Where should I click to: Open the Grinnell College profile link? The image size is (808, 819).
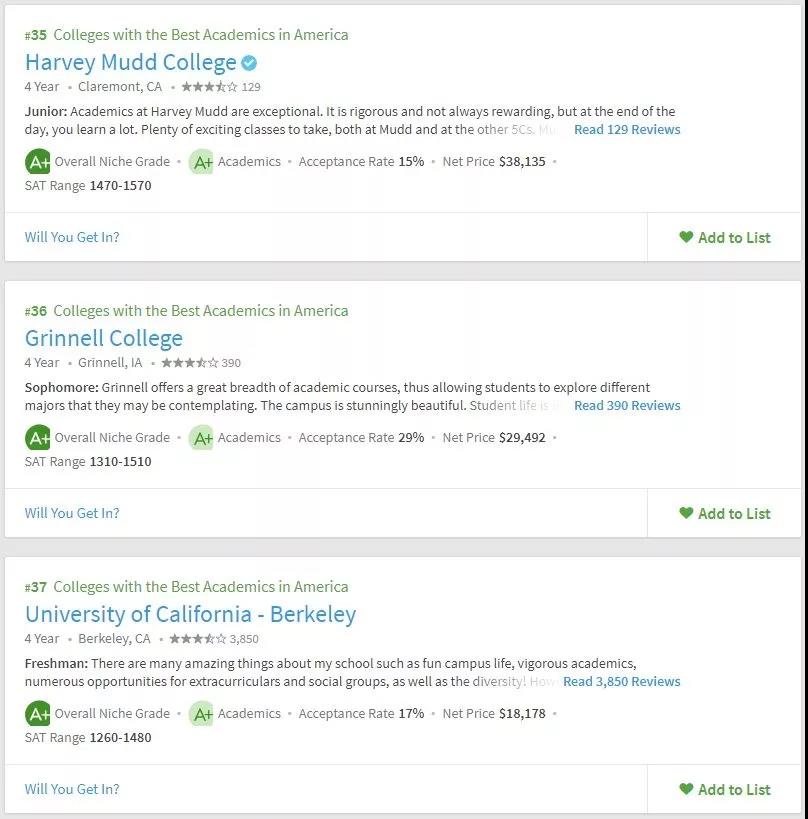pyautogui.click(x=104, y=338)
